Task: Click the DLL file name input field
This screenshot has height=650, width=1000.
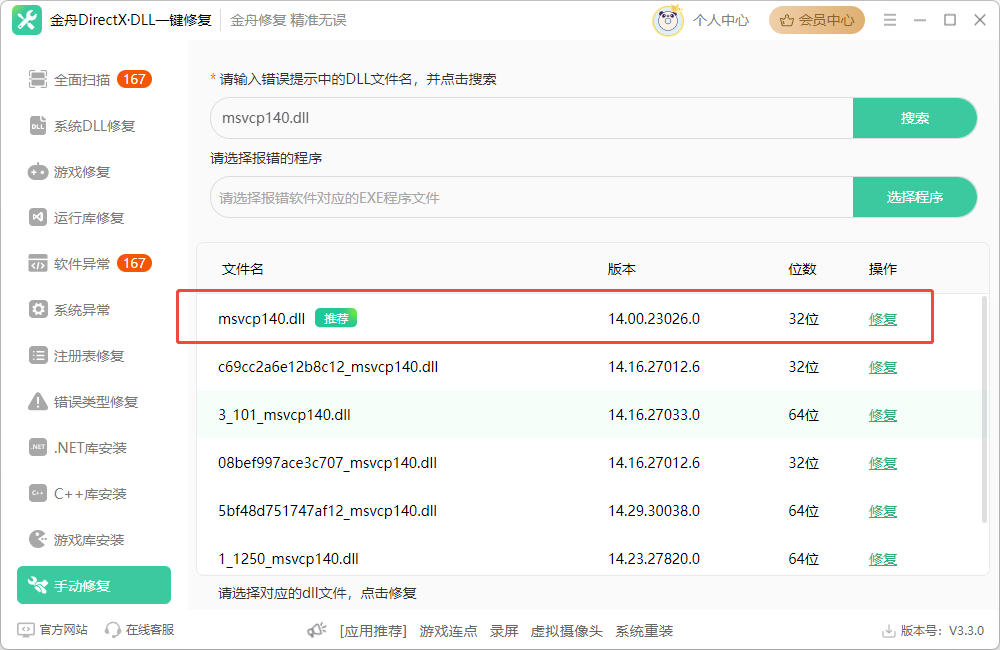Action: [x=531, y=118]
